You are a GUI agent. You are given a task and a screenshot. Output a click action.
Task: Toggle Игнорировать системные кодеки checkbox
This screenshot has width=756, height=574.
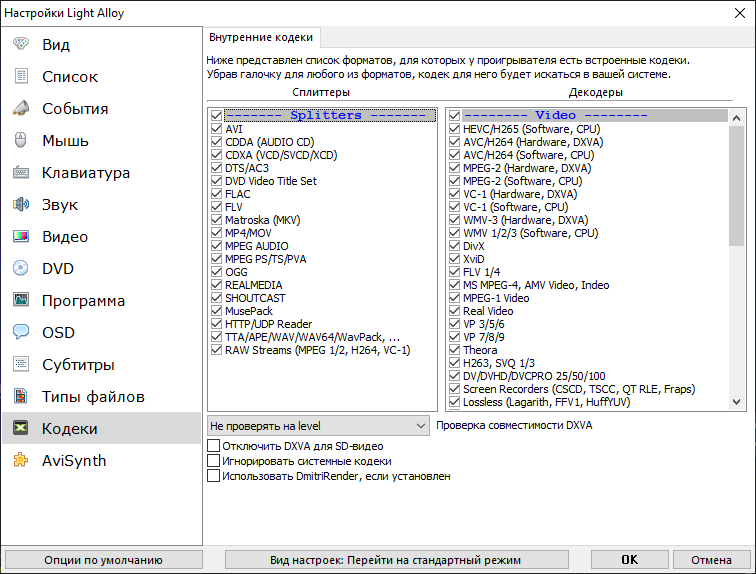(213, 461)
